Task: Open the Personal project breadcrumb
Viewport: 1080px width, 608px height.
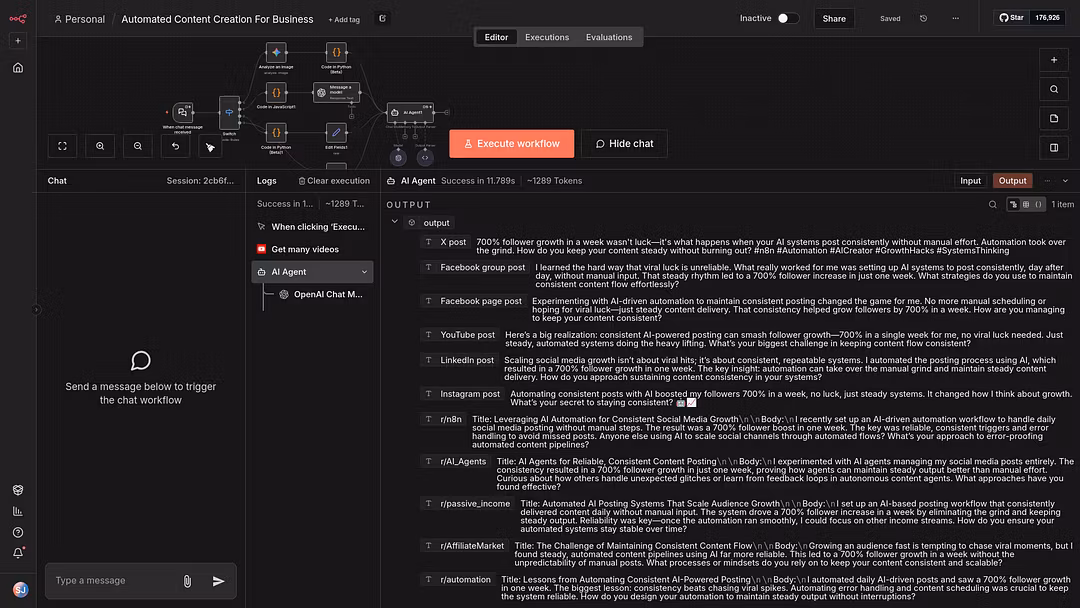Action: pos(79,19)
